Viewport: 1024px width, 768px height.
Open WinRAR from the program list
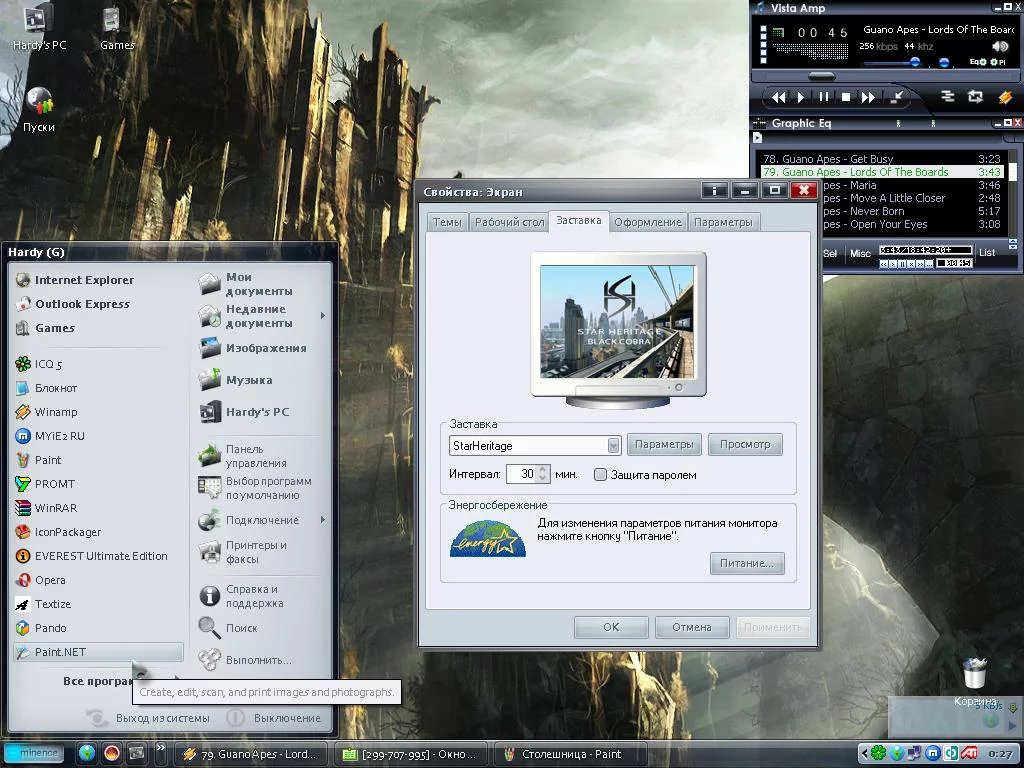(x=46, y=508)
